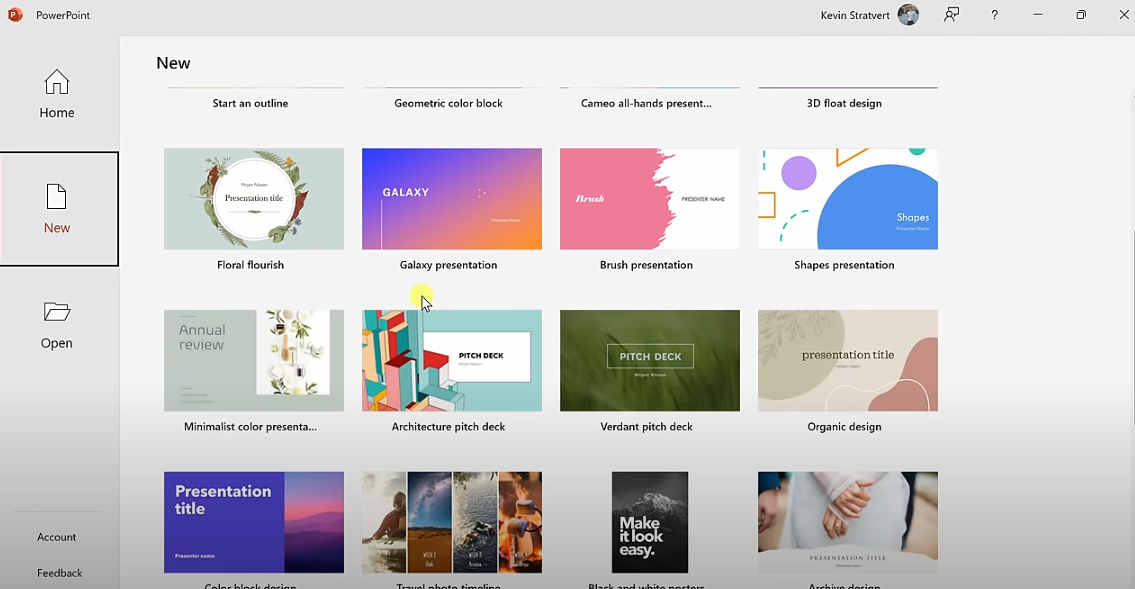This screenshot has height=589, width=1135.
Task: Click the Start an outline label
Action: 250,103
